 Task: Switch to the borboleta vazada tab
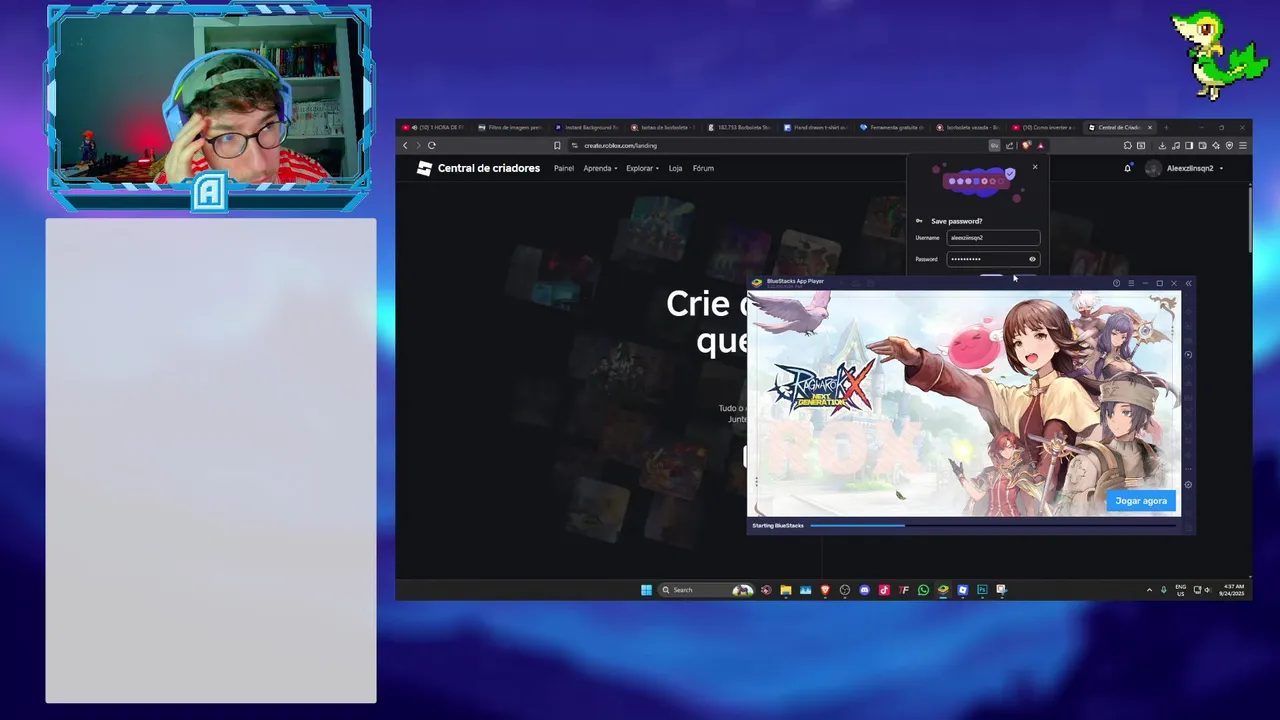click(968, 127)
